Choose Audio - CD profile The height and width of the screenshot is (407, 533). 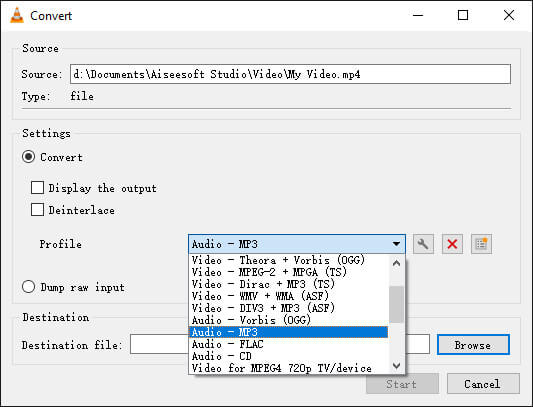[288, 356]
